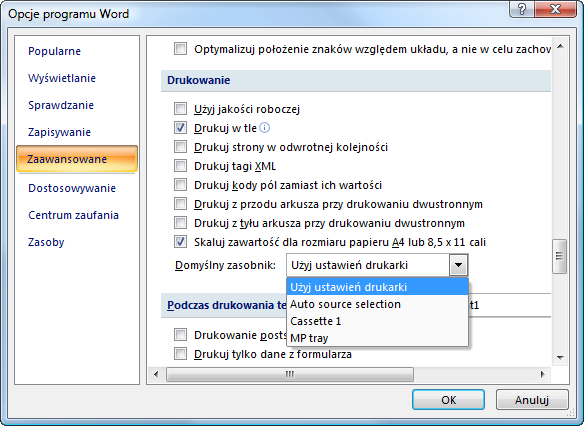Viewport: 584px width, 426px height.
Task: Tick the Użyj jakości roboczej checkbox
Action: [x=181, y=109]
